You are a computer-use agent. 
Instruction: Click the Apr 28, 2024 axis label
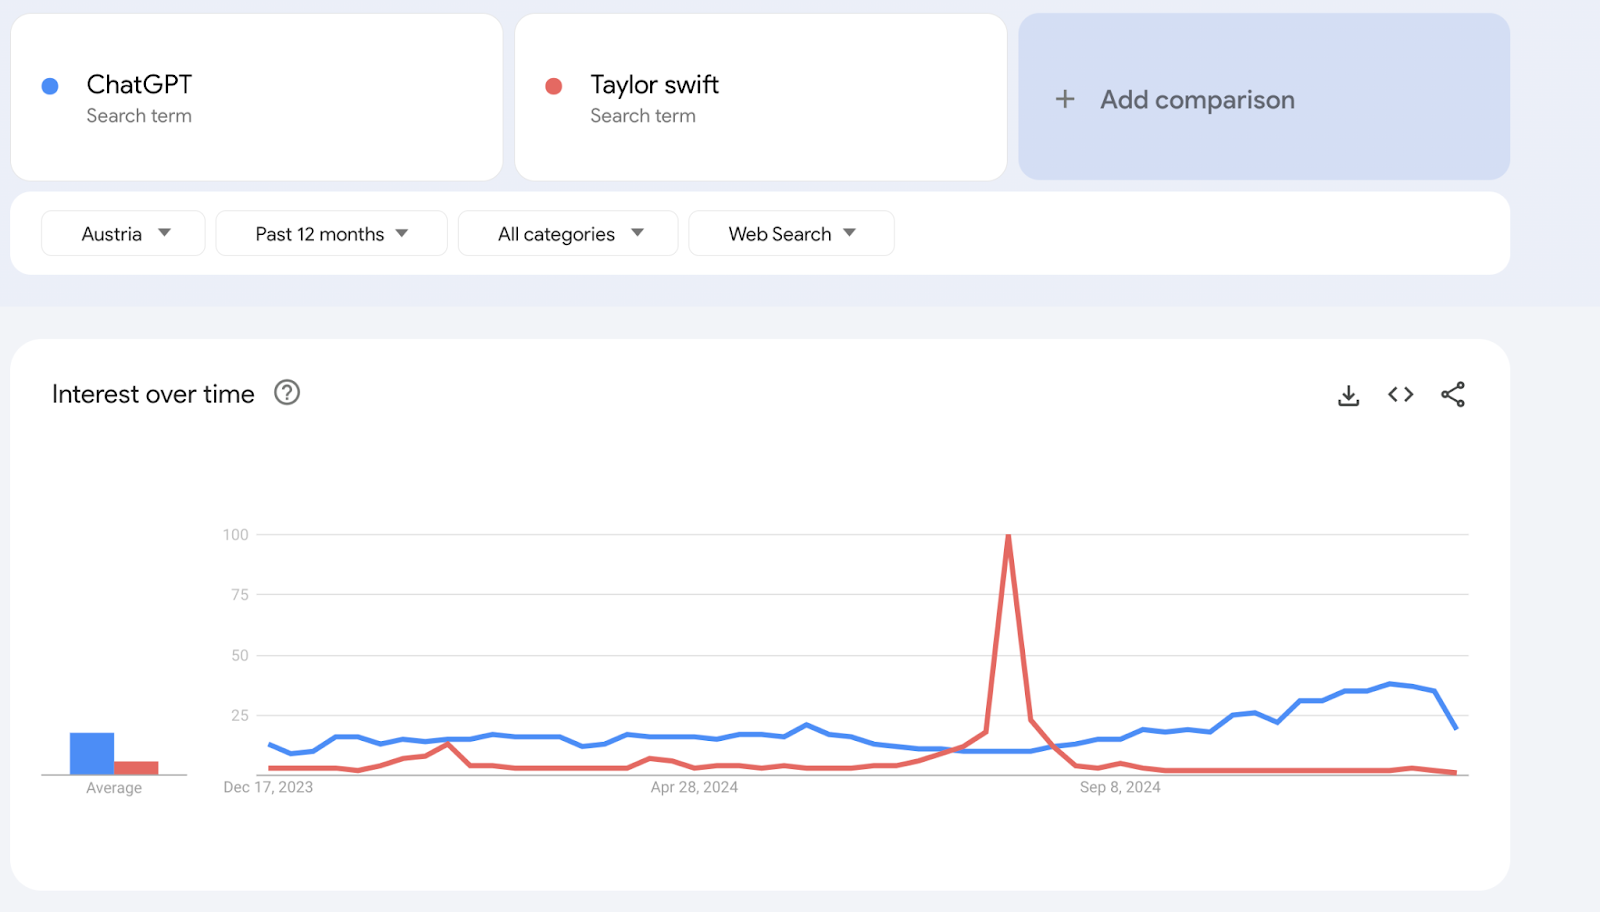coord(694,787)
